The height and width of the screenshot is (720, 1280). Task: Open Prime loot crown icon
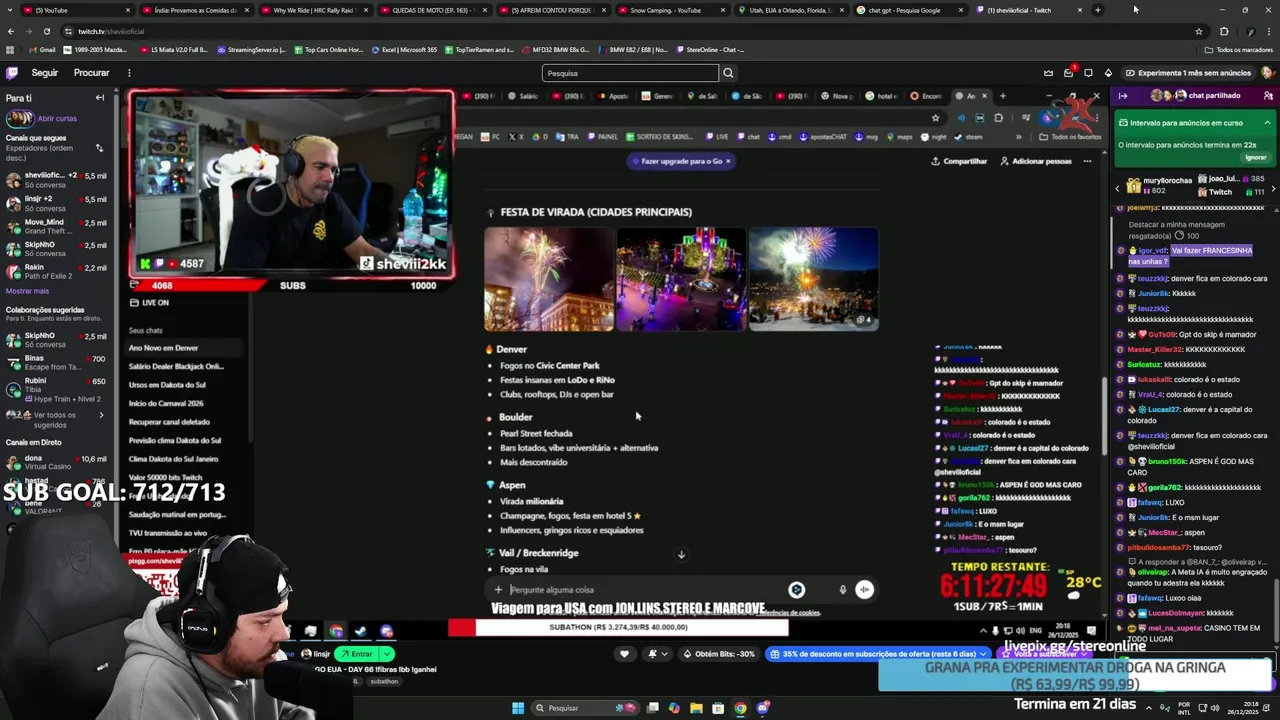pyautogui.click(x=1048, y=73)
